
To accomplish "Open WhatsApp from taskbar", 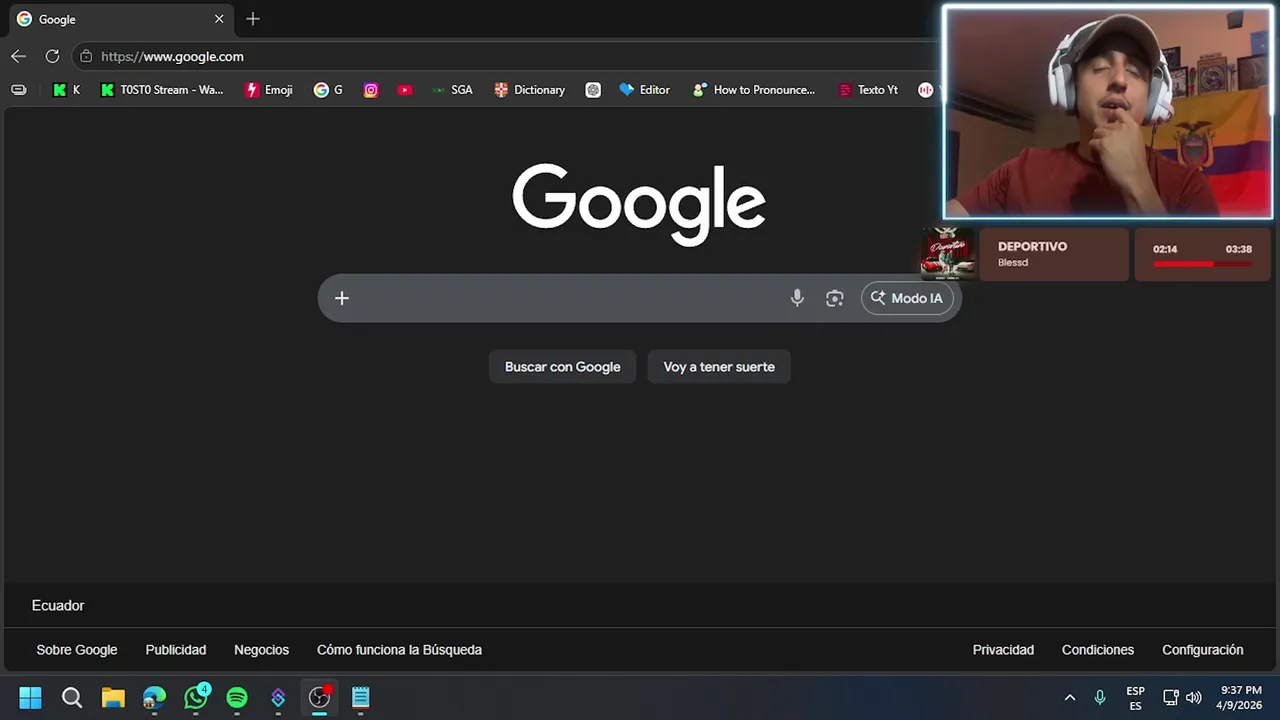I will [196, 697].
